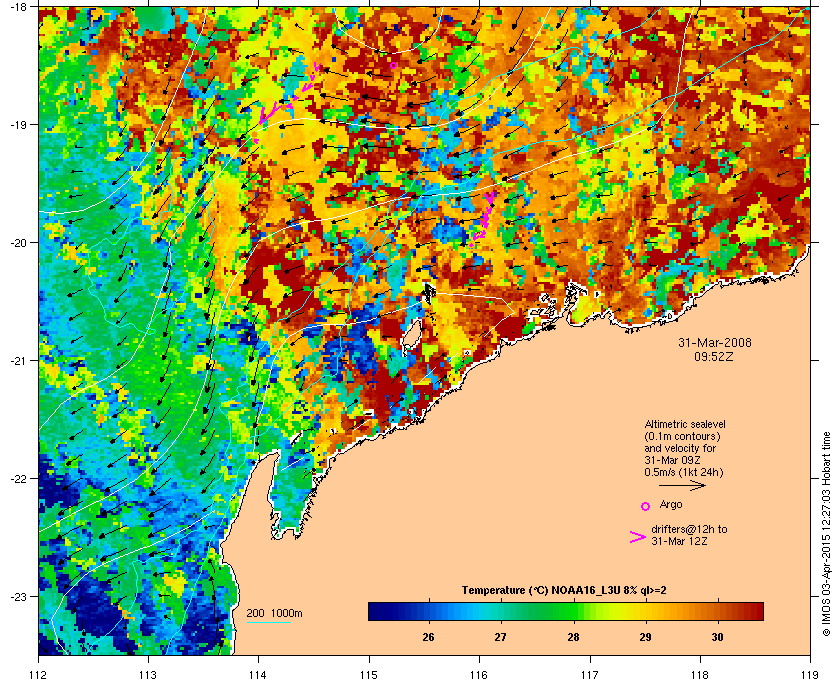Click the colorbar title 'Temperature (°C) NOAA16_L3U 8% ql>=2'
This screenshot has height=680, width=840.
[x=564, y=591]
